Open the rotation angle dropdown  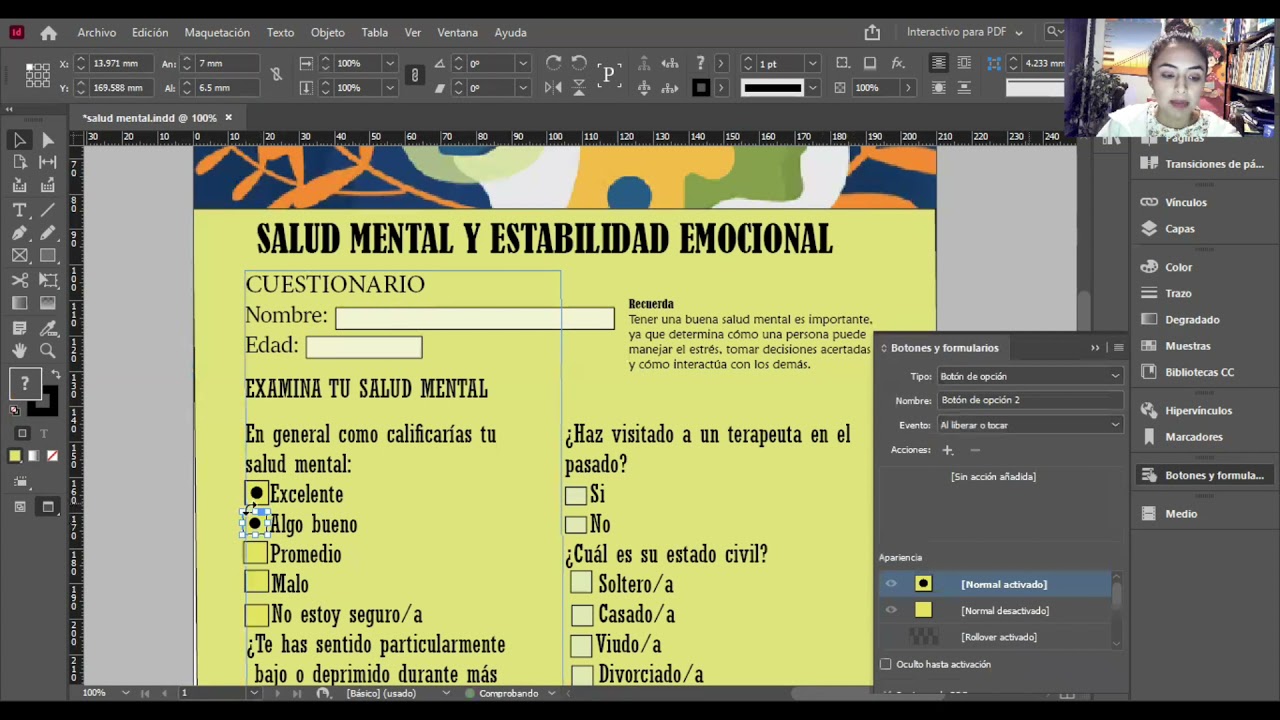pos(522,63)
